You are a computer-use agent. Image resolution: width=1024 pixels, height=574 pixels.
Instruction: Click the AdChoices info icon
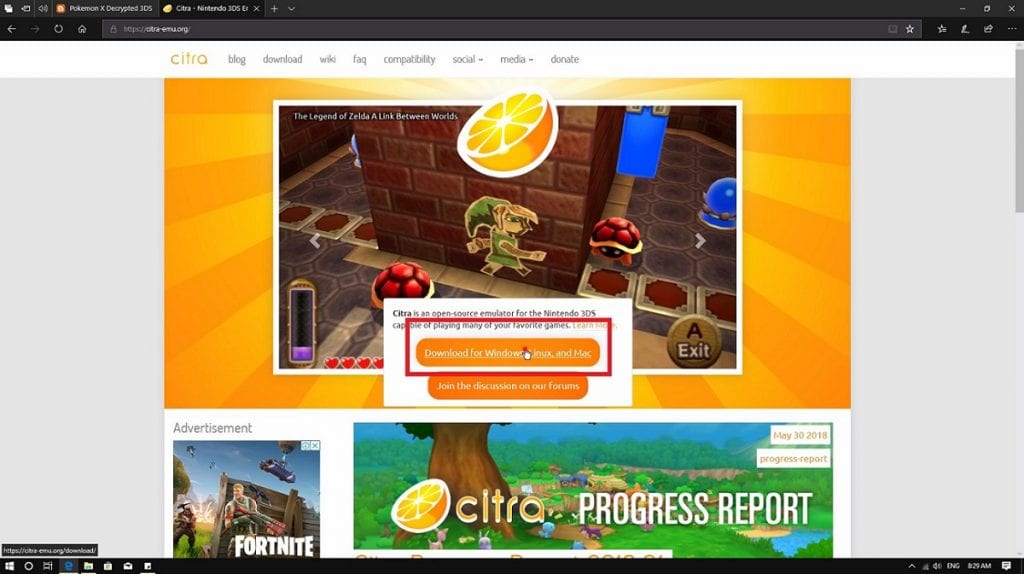306,445
